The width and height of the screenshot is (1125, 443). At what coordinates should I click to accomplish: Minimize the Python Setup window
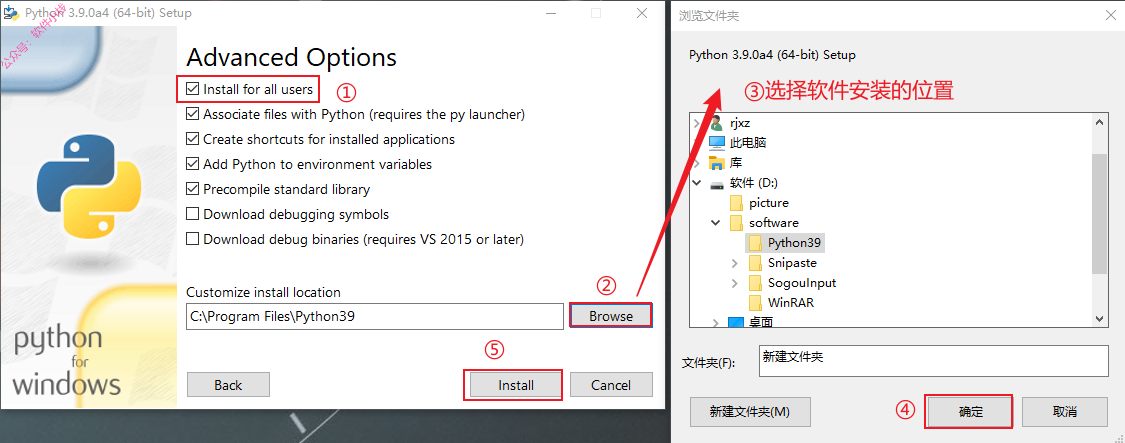[x=550, y=13]
